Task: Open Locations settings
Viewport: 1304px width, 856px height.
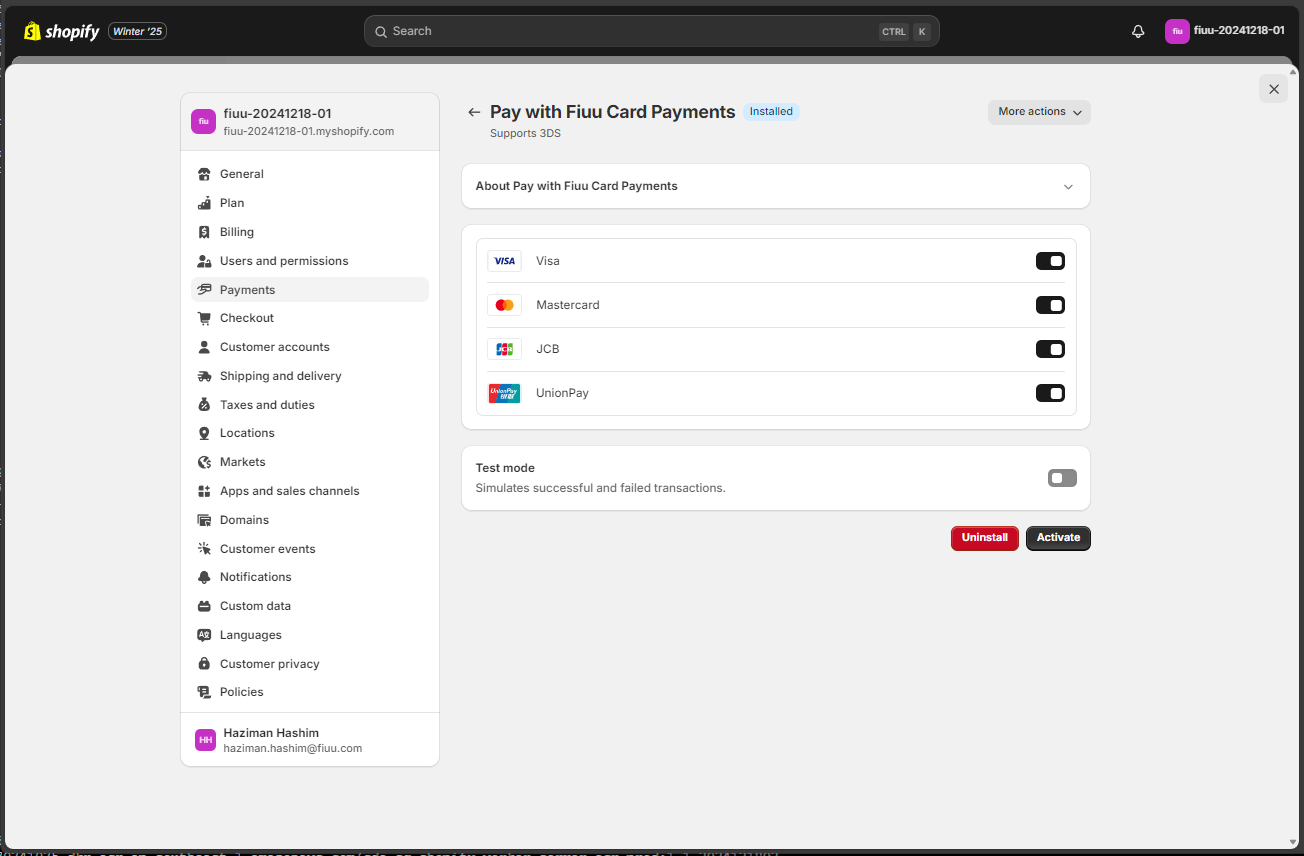Action: click(x=310, y=433)
